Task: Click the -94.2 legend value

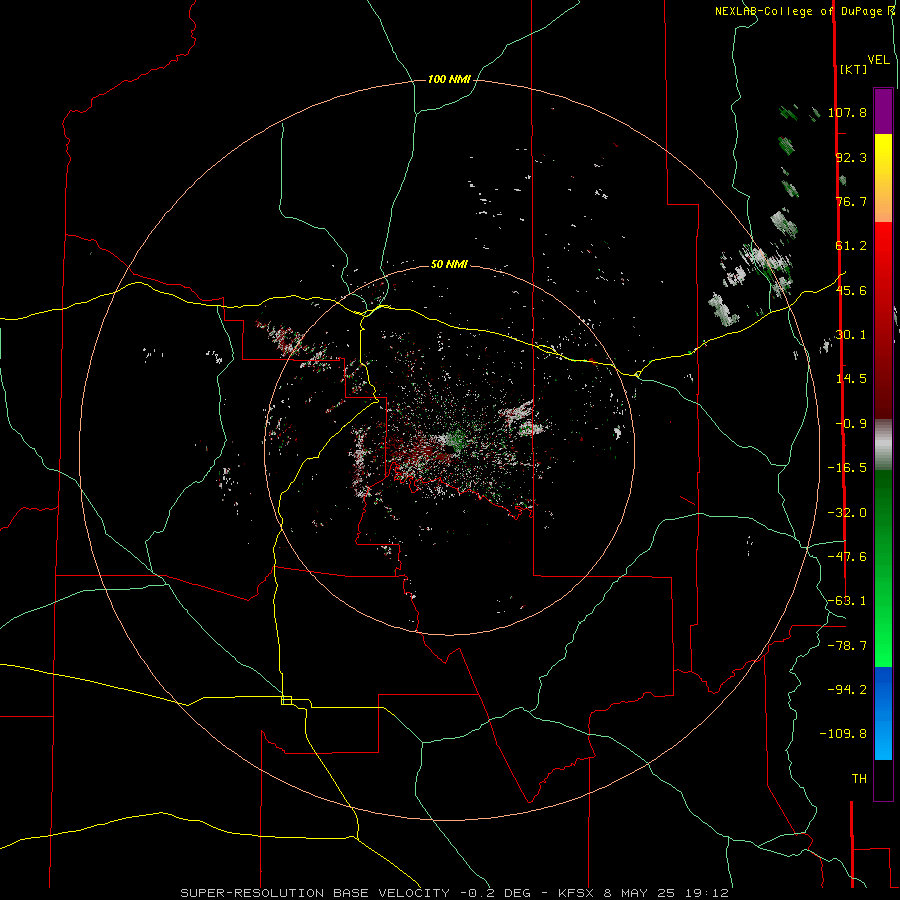Action: point(847,689)
